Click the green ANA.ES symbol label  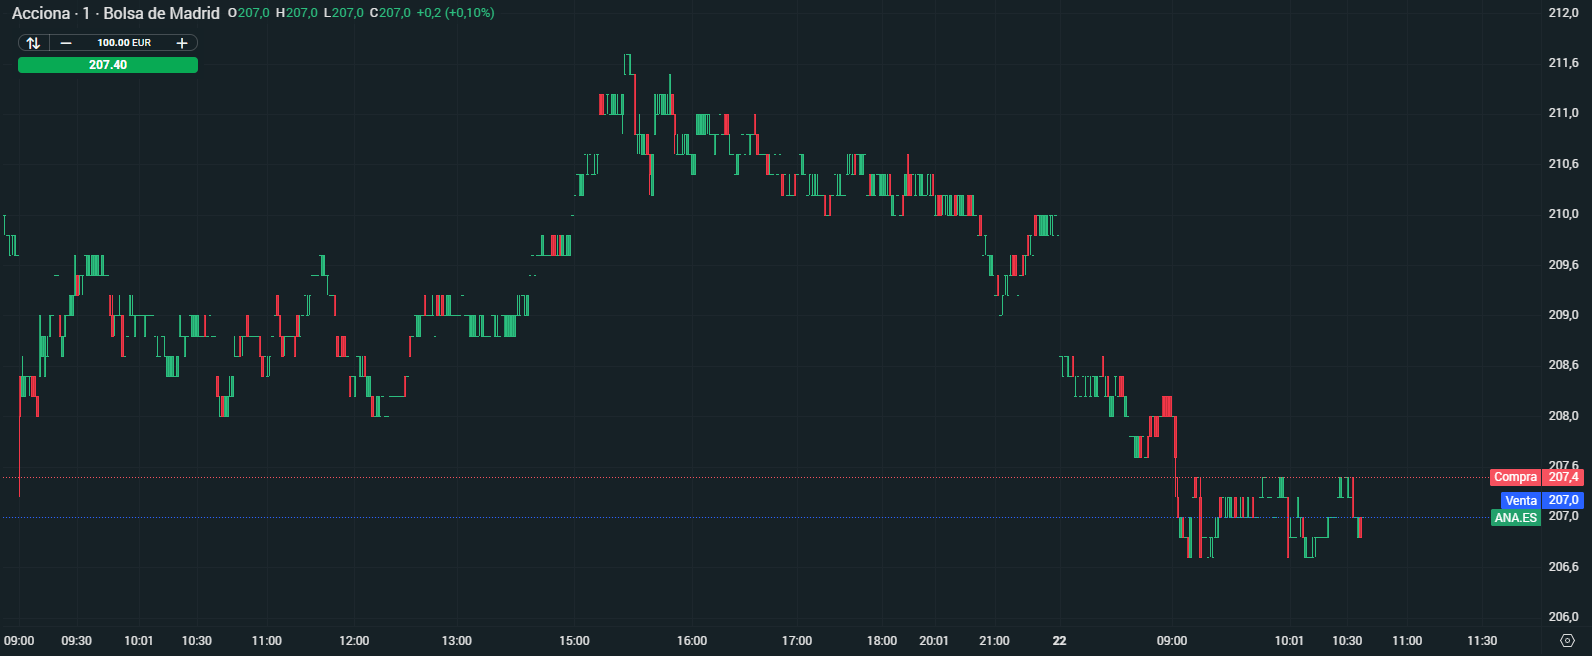coord(1515,518)
